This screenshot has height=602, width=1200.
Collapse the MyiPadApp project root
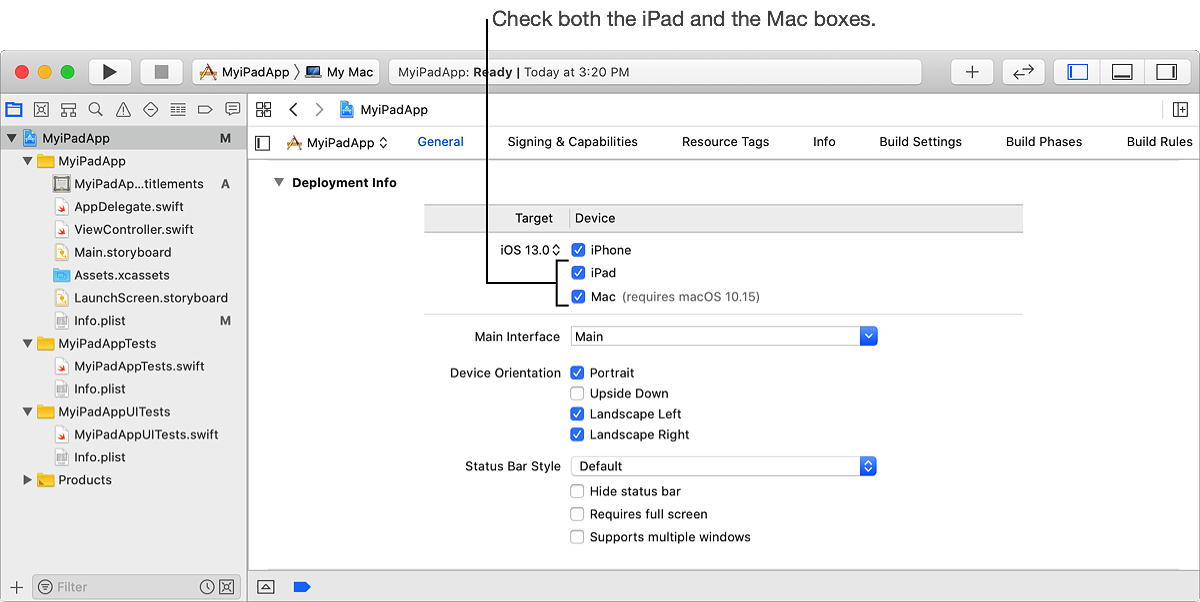[x=12, y=138]
